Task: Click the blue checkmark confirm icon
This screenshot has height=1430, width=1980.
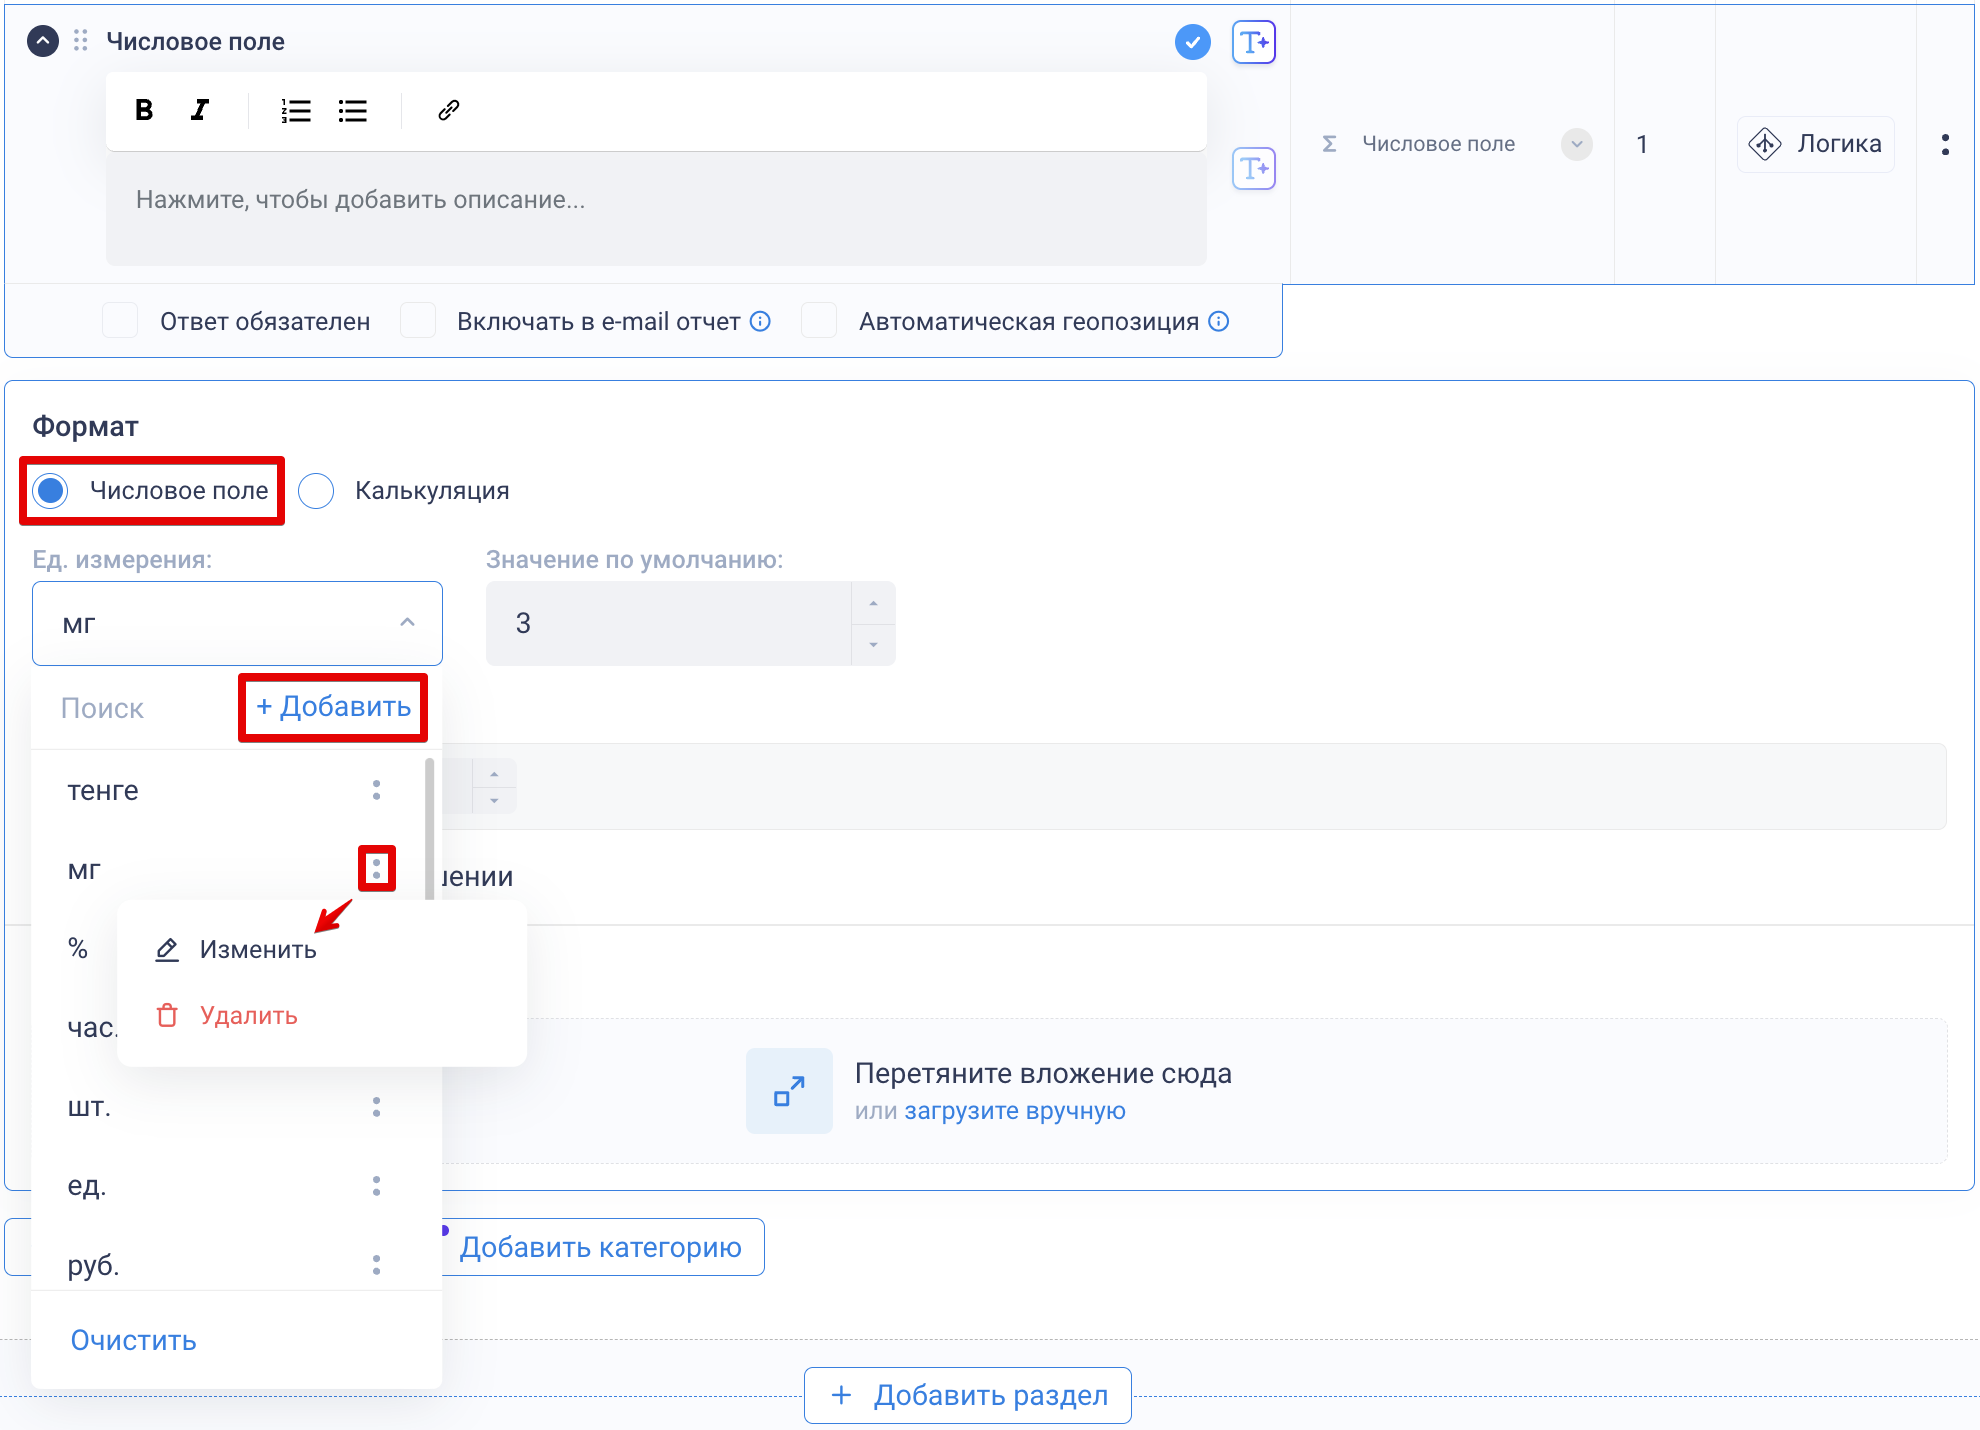Action: (1192, 42)
